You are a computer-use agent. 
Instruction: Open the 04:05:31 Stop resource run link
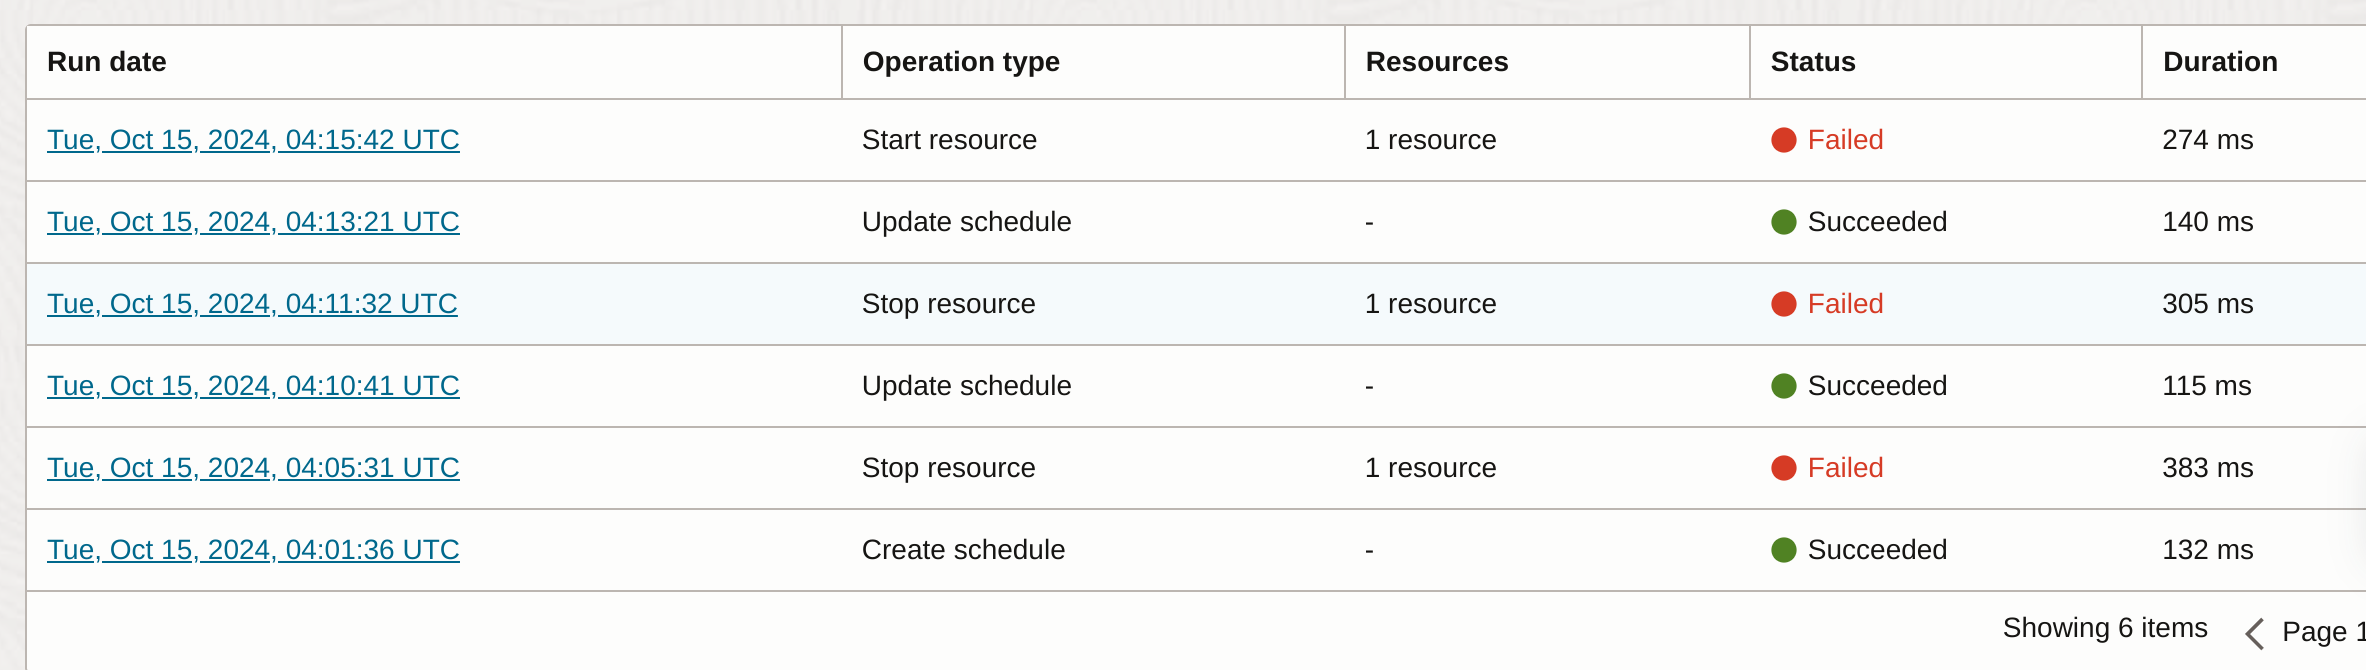click(253, 468)
